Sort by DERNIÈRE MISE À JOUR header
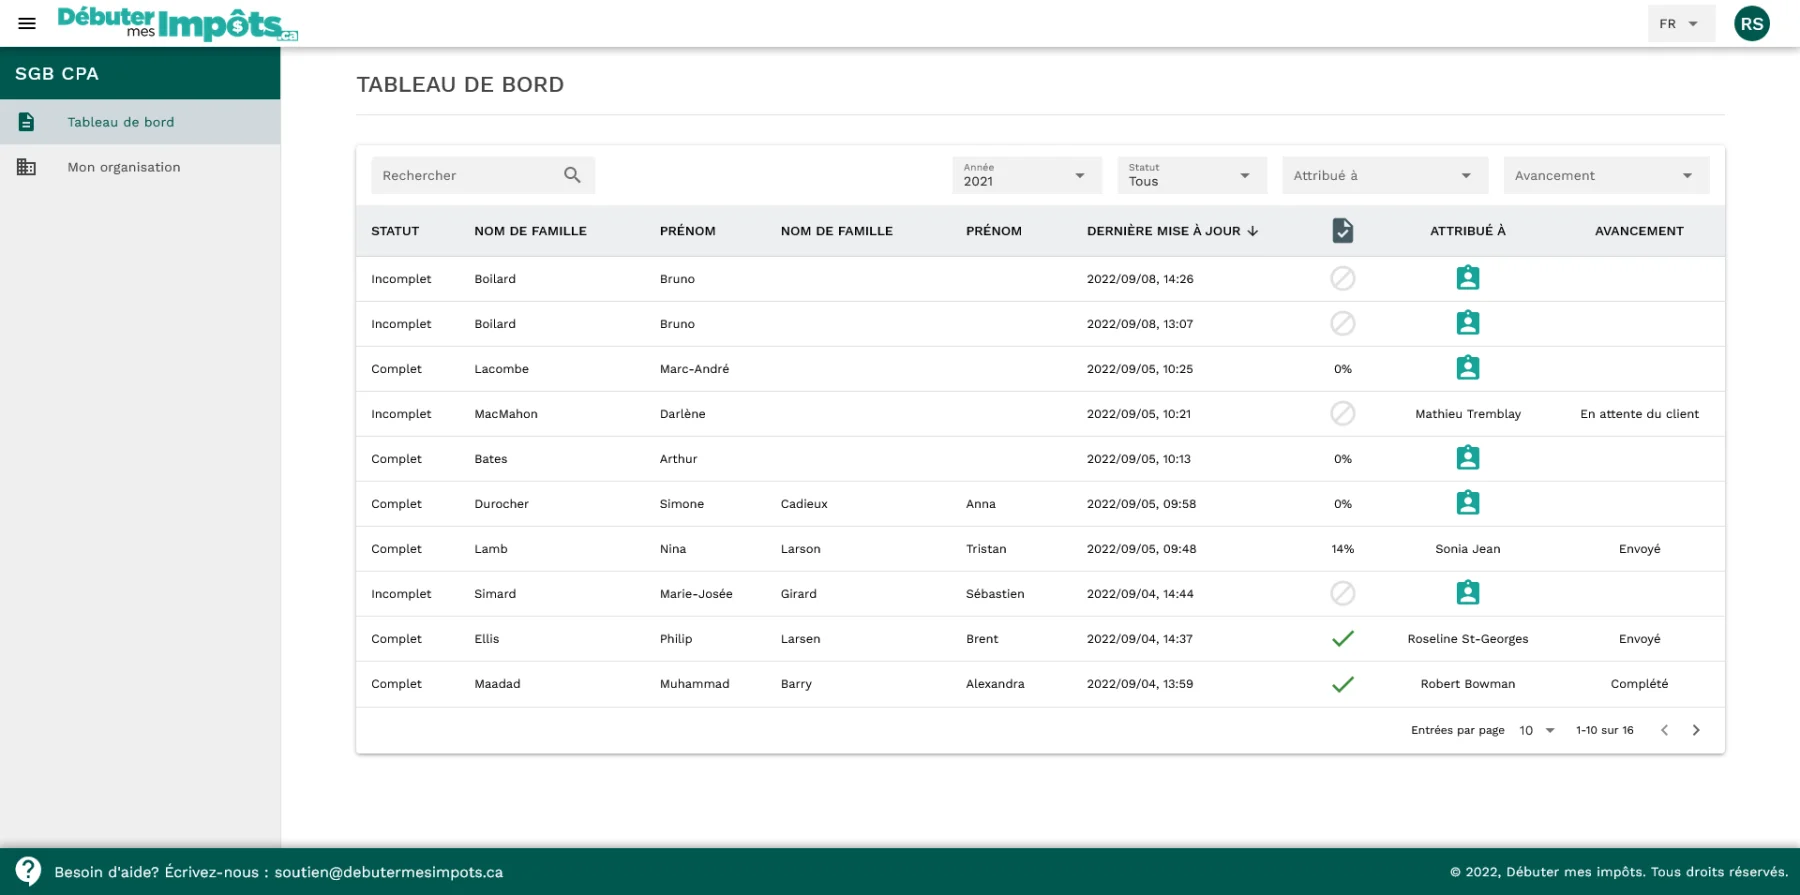The width and height of the screenshot is (1800, 895). click(x=1163, y=231)
